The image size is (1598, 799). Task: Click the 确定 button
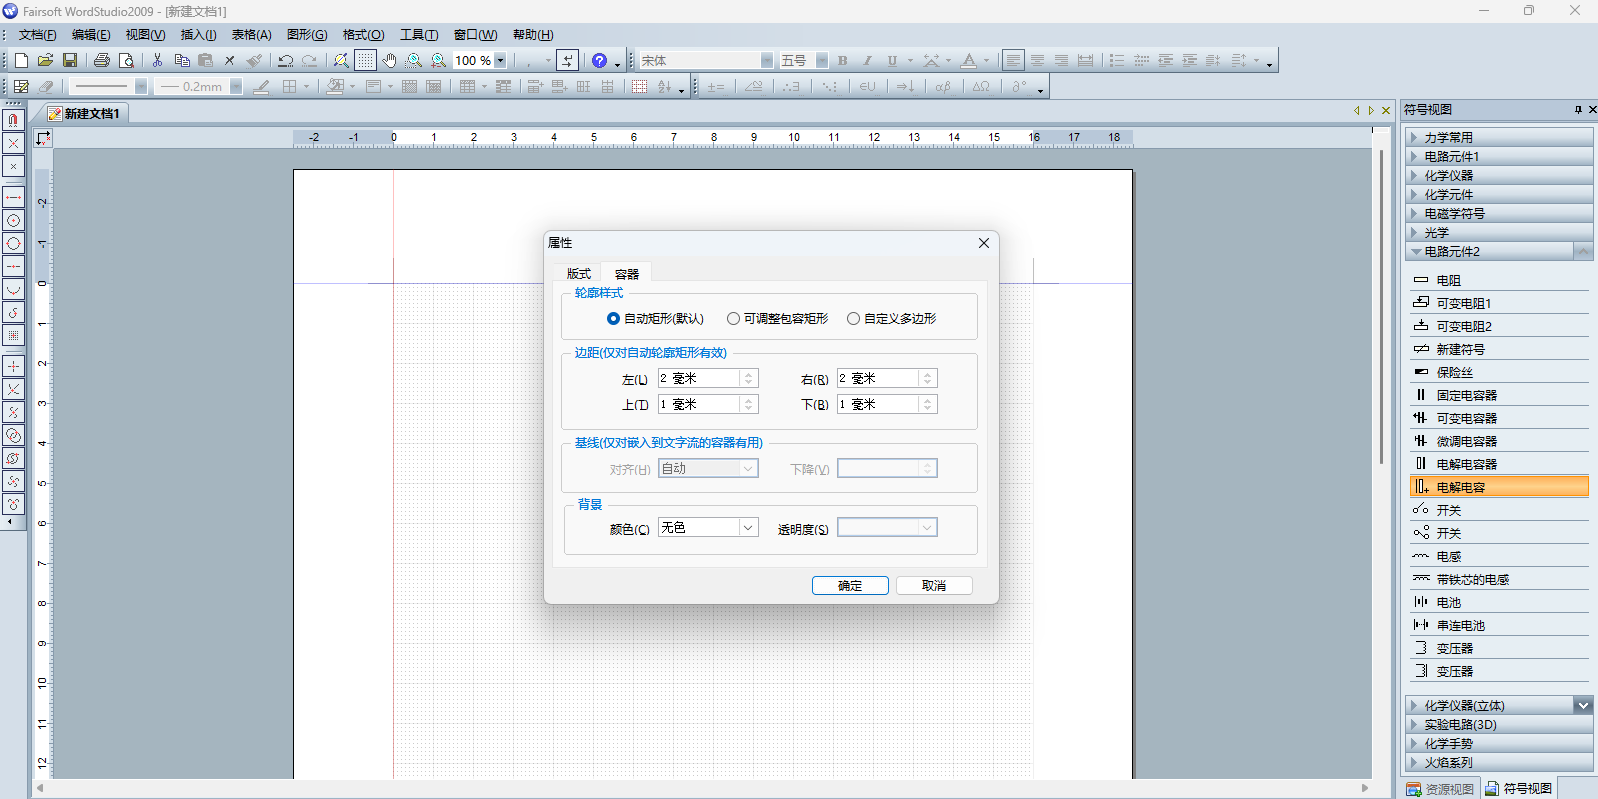[x=849, y=586]
